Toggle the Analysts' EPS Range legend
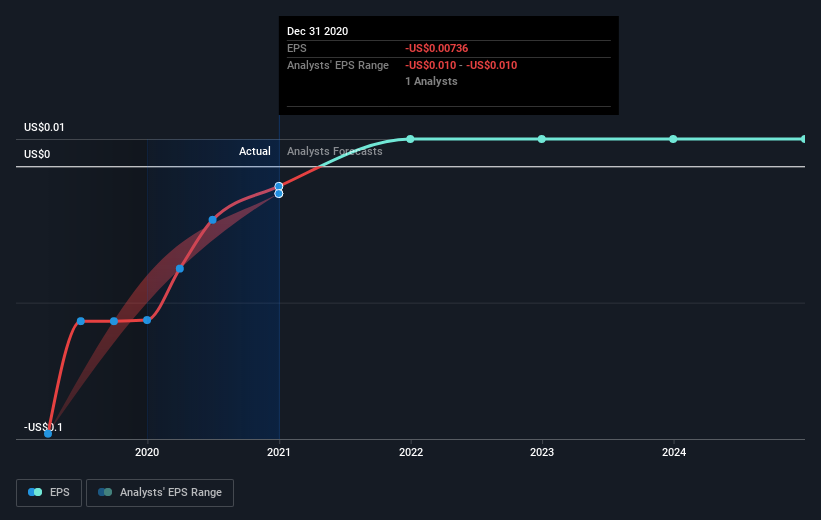Screen dimensions: 821x520 pyautogui.click(x=160, y=493)
